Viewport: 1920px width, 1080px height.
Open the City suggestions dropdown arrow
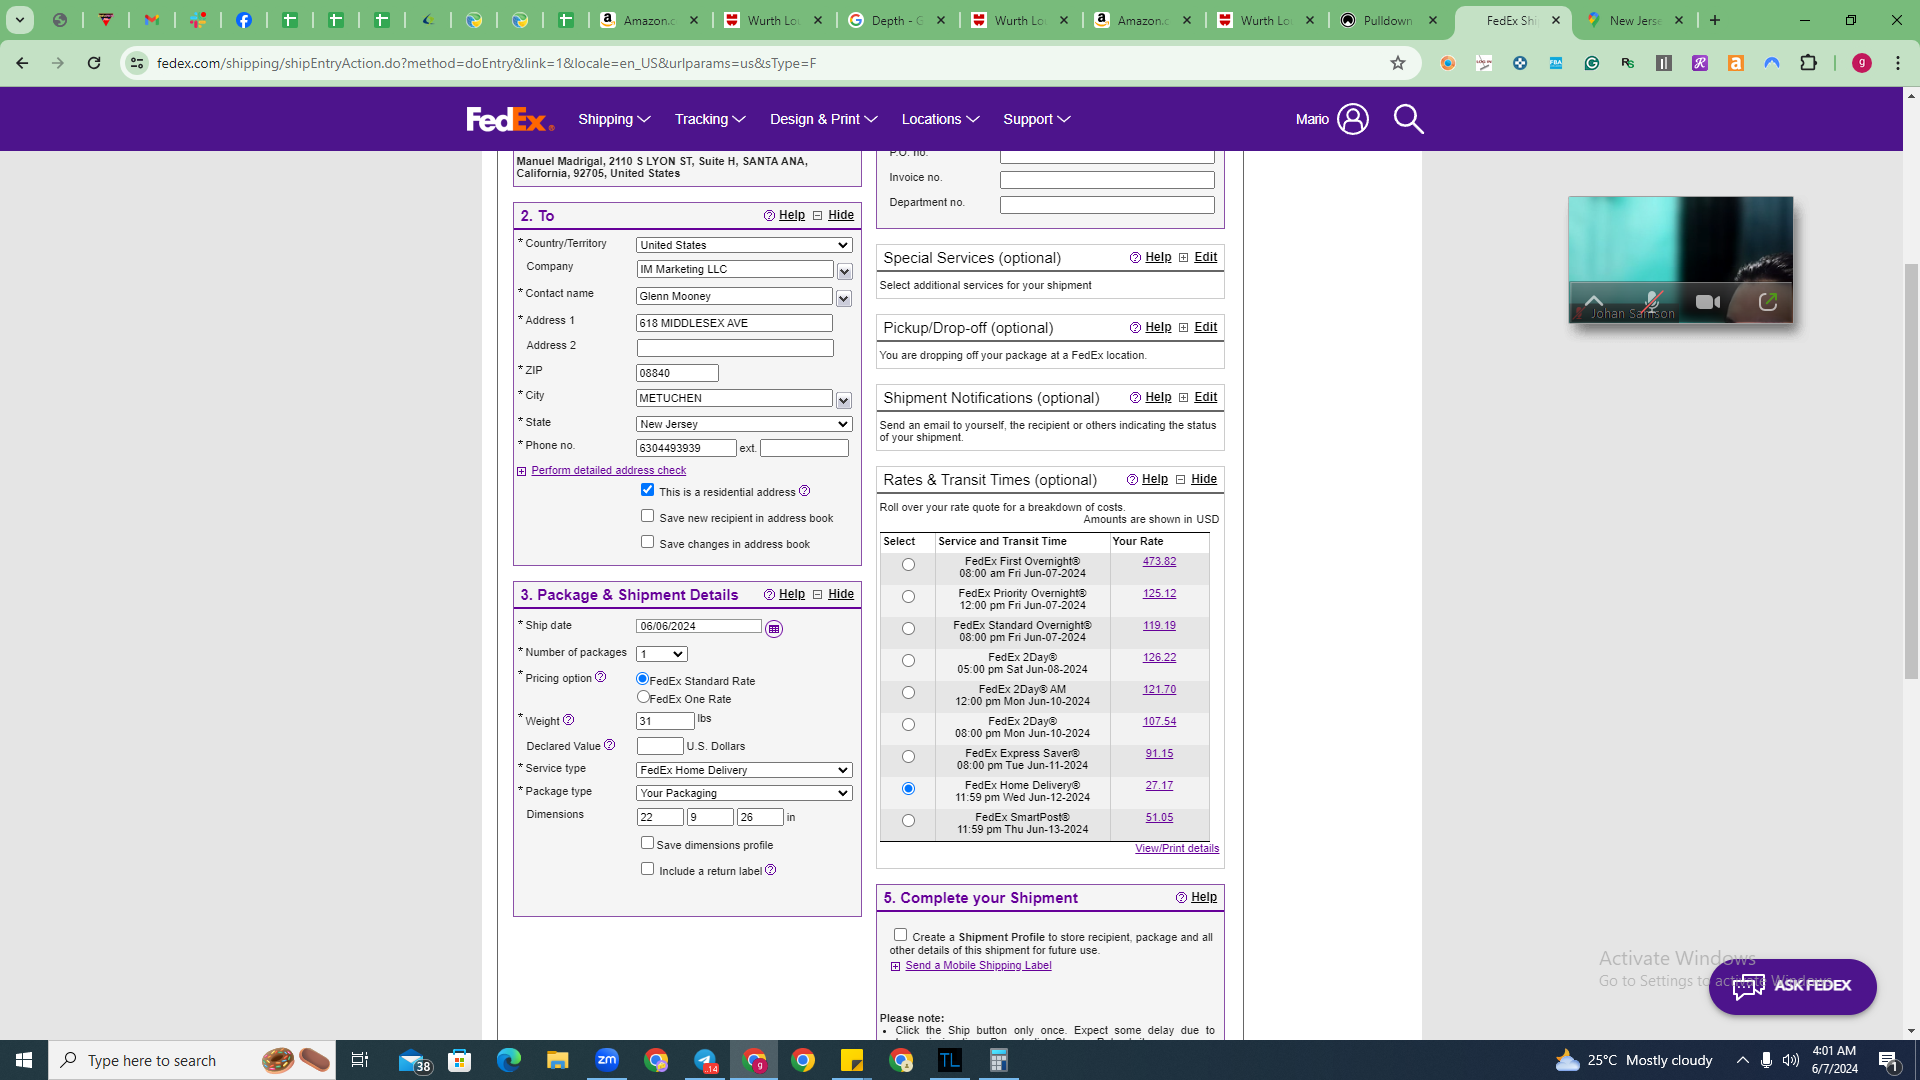[844, 401]
